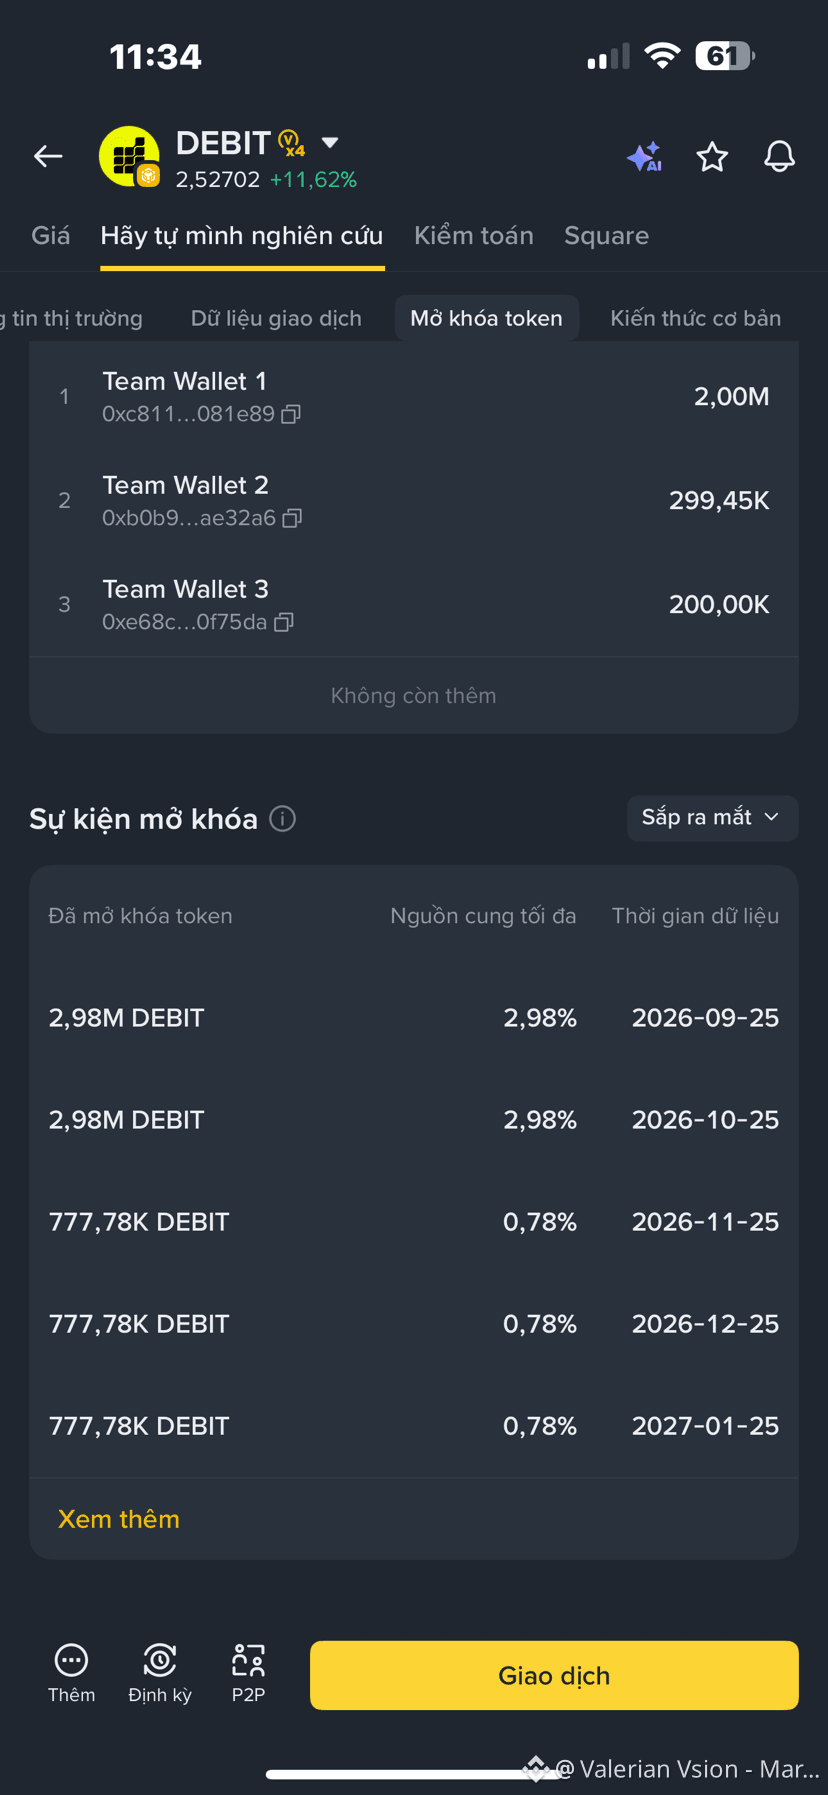Image resolution: width=828 pixels, height=1795 pixels.
Task: Tap the Xem thêm link
Action: [x=119, y=1519]
